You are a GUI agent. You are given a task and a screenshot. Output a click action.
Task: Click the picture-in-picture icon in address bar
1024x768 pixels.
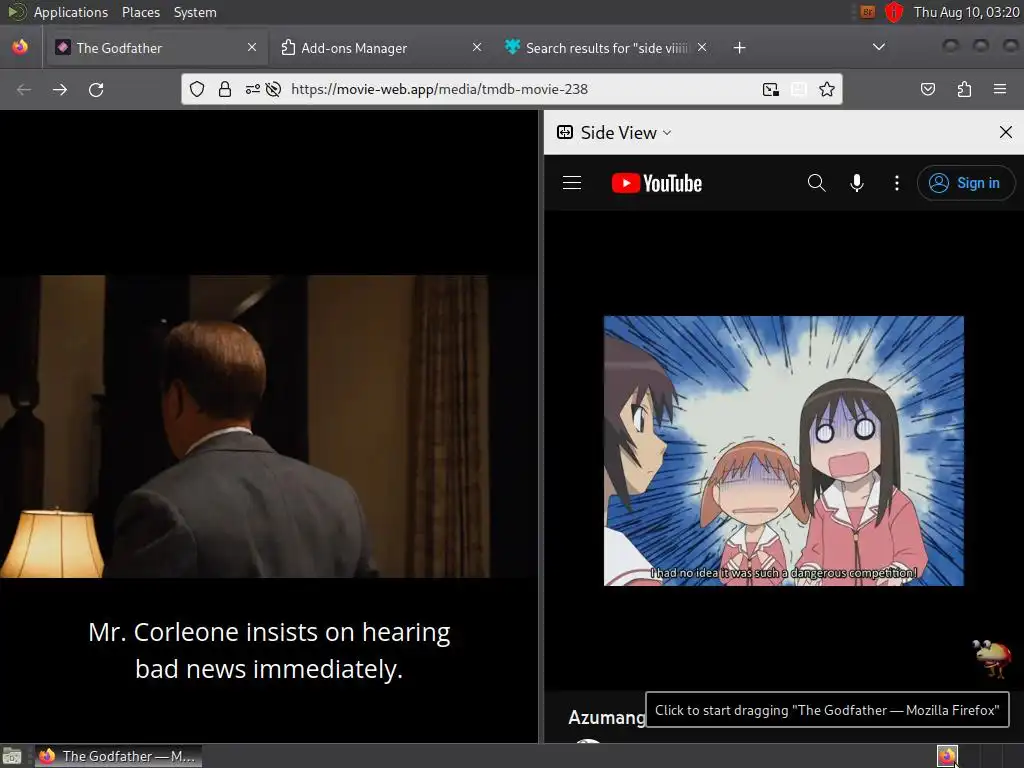click(x=771, y=89)
